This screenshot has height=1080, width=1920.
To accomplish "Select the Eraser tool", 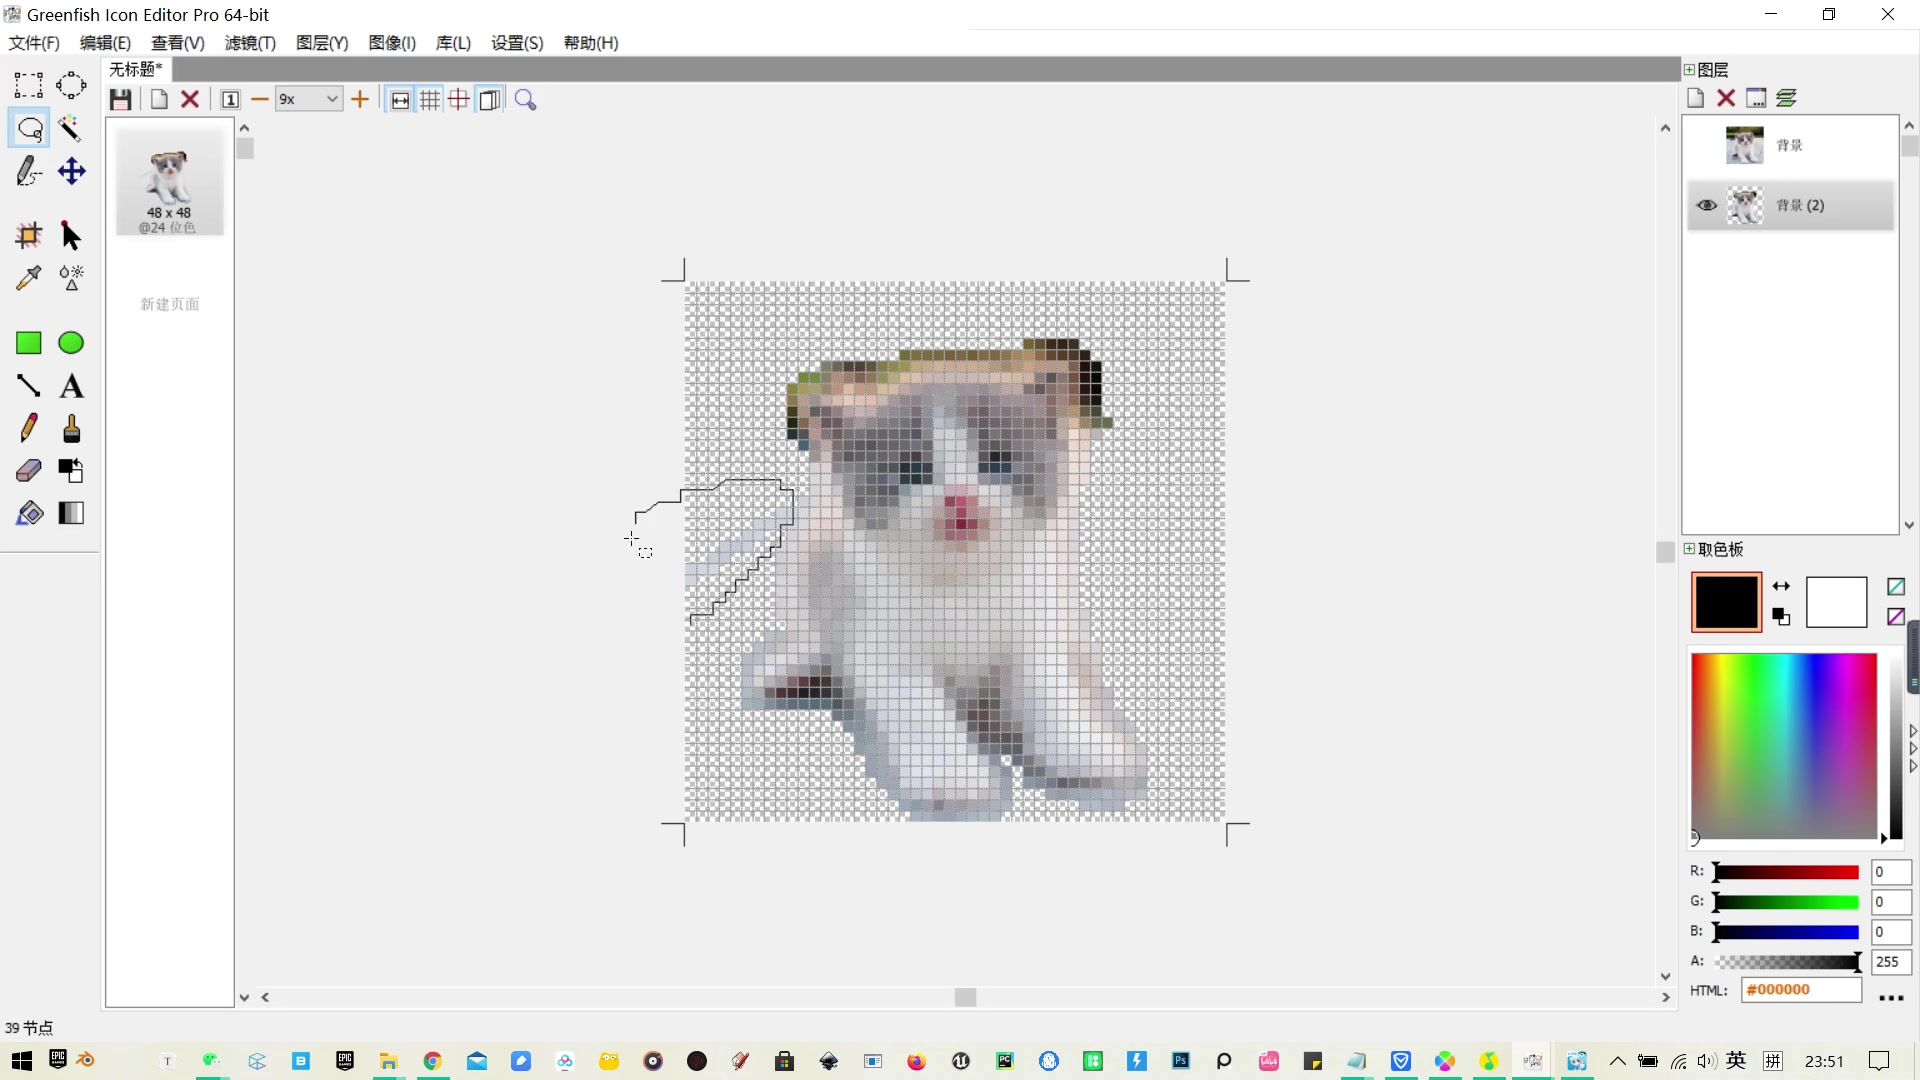I will point(28,470).
